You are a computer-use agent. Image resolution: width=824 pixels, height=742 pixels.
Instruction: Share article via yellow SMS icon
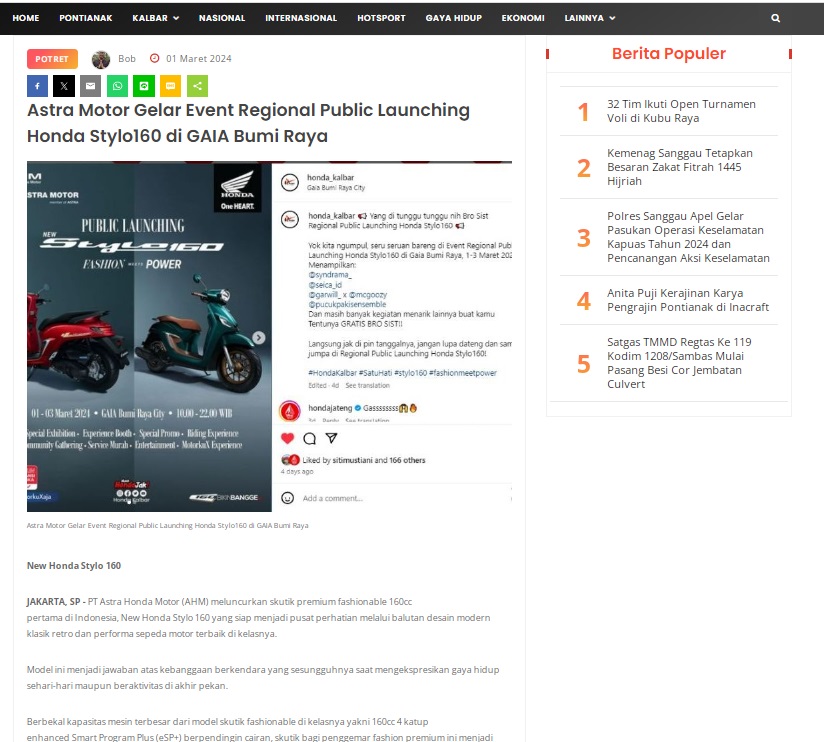click(170, 86)
